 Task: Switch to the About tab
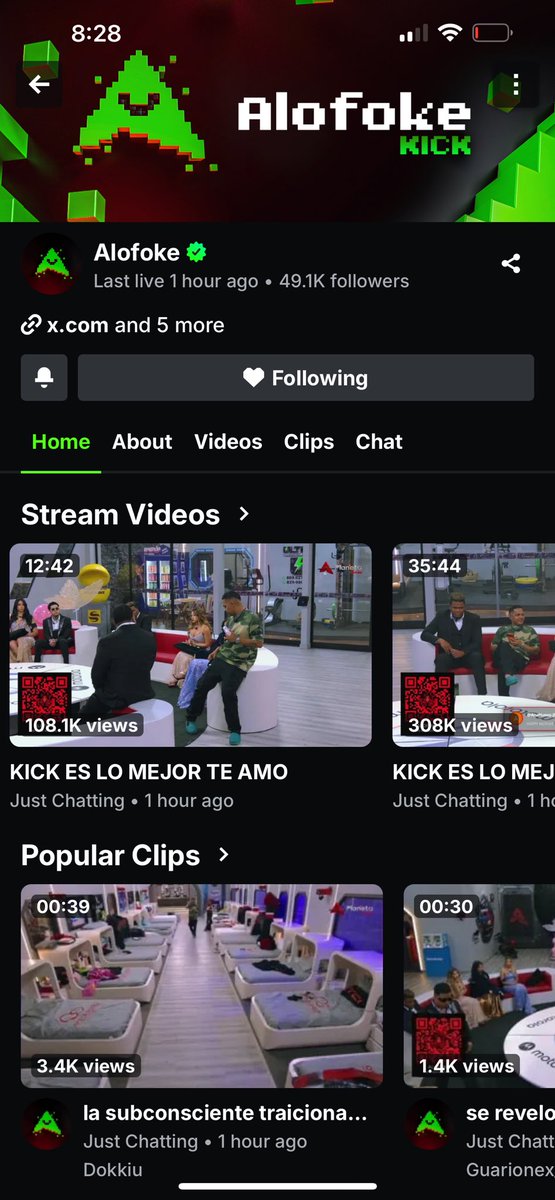[142, 442]
